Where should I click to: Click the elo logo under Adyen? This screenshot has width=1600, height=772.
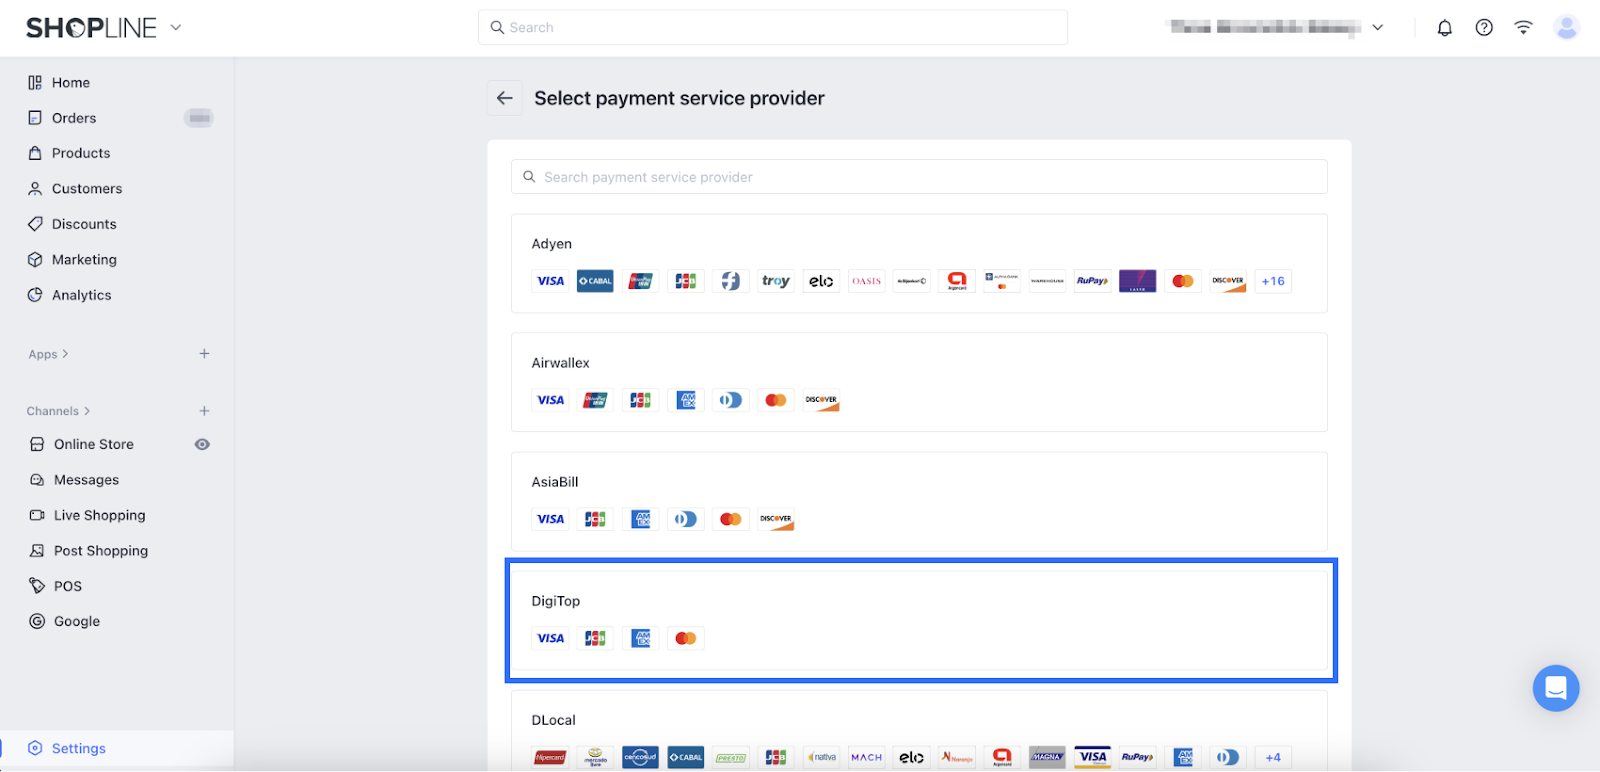tap(821, 281)
